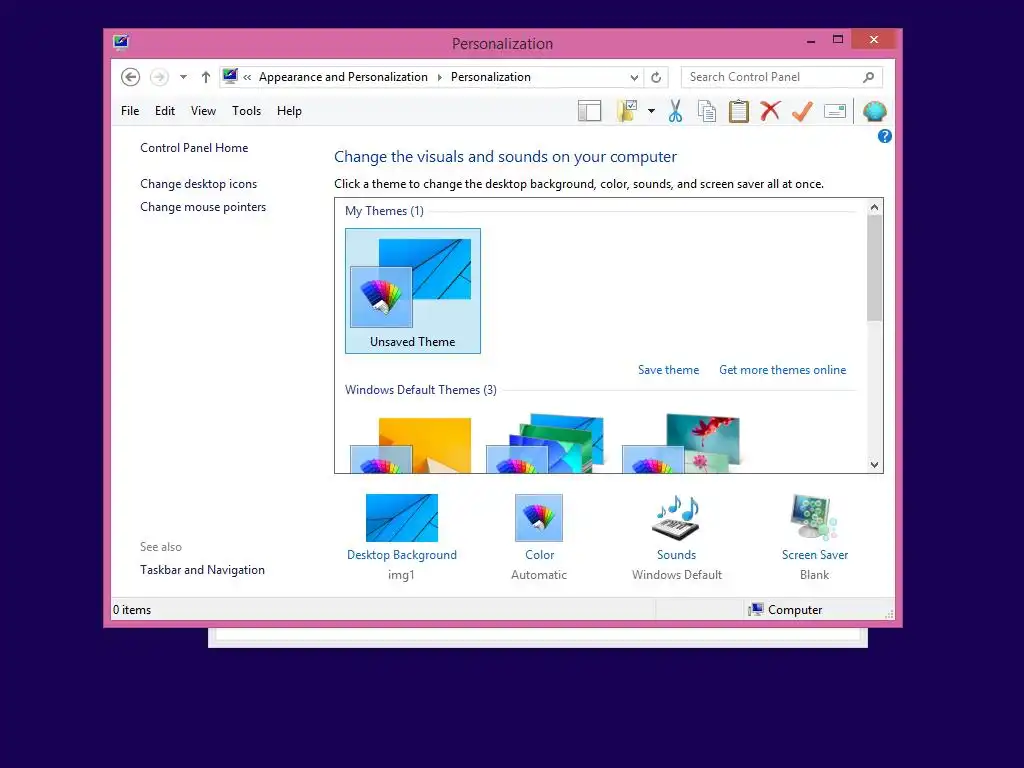Click the scissors Cut icon
The image size is (1024, 768).
click(675, 111)
